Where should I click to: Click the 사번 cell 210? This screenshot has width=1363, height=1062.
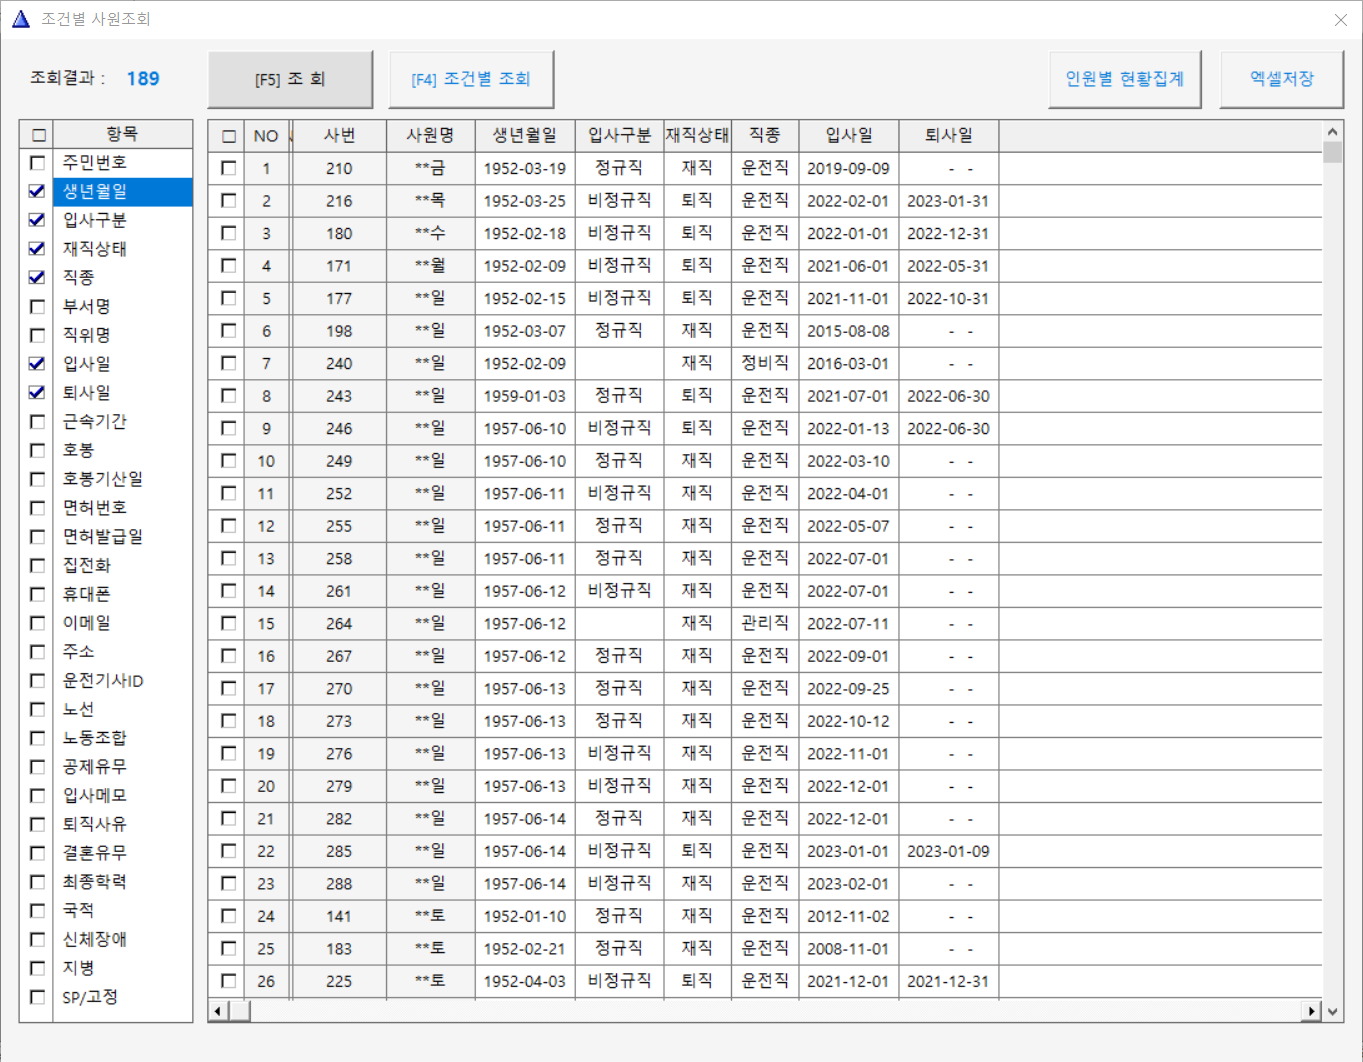tap(339, 168)
